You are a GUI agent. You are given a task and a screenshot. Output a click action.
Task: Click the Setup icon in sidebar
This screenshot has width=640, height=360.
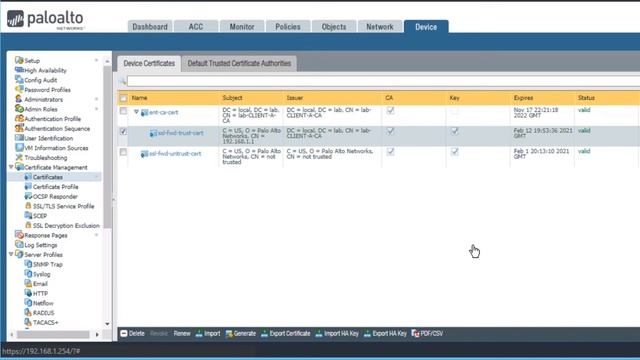[19, 60]
